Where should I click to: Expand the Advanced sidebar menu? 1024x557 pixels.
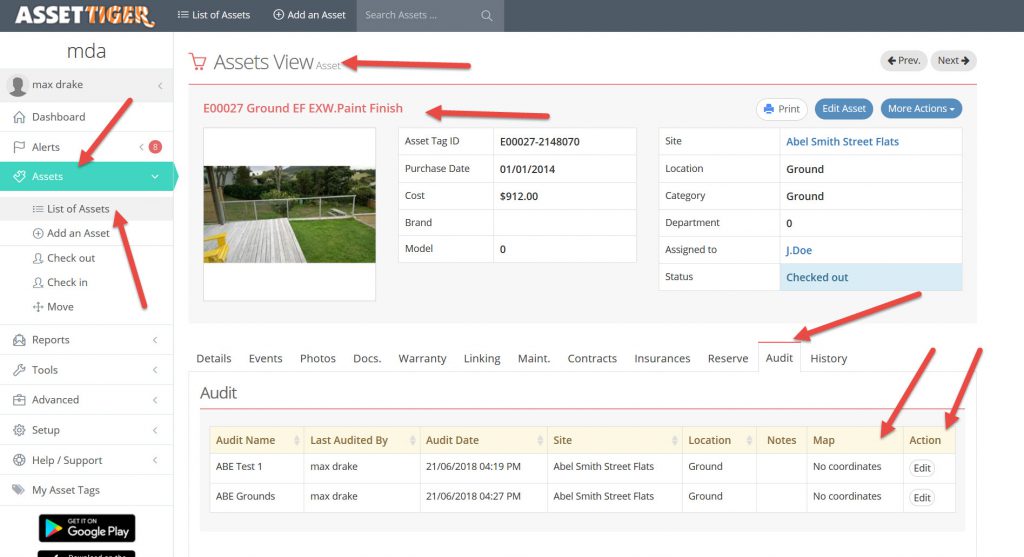click(154, 400)
